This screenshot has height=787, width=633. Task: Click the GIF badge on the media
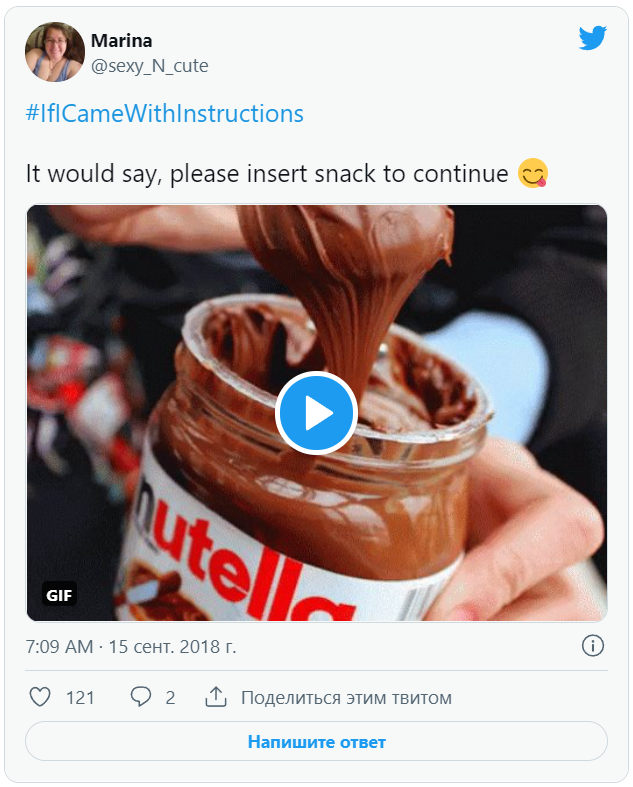point(60,595)
